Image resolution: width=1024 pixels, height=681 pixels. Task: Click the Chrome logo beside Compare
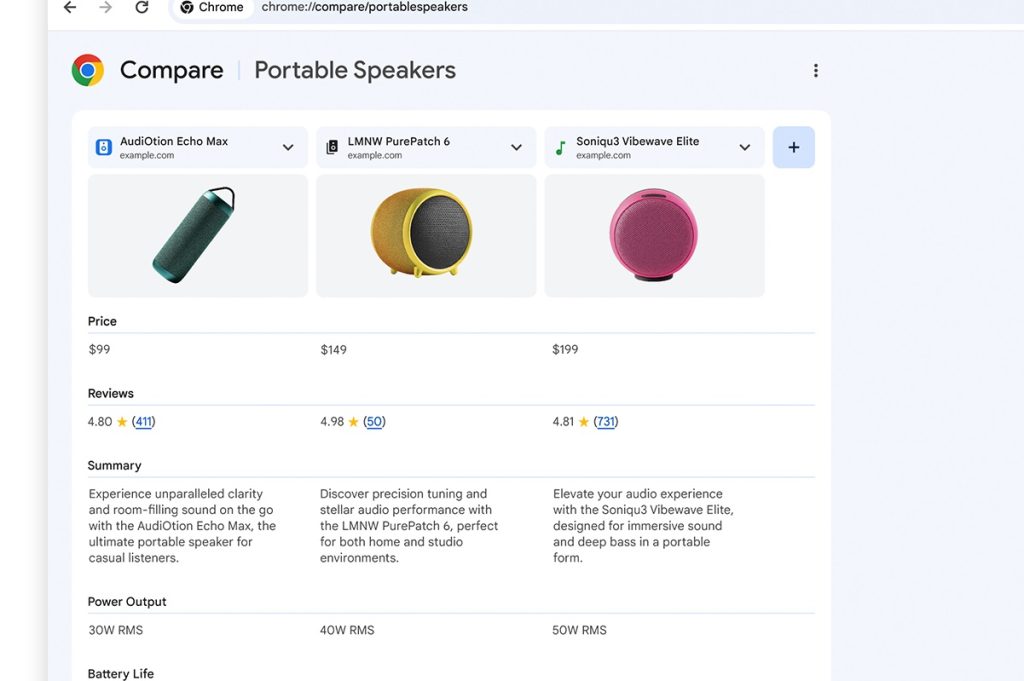[88, 70]
